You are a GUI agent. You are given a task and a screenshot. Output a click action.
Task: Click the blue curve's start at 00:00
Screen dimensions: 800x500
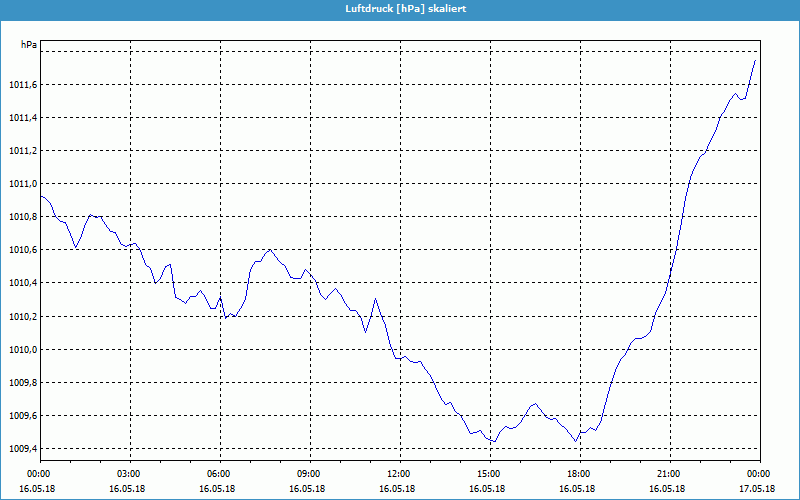(41, 196)
